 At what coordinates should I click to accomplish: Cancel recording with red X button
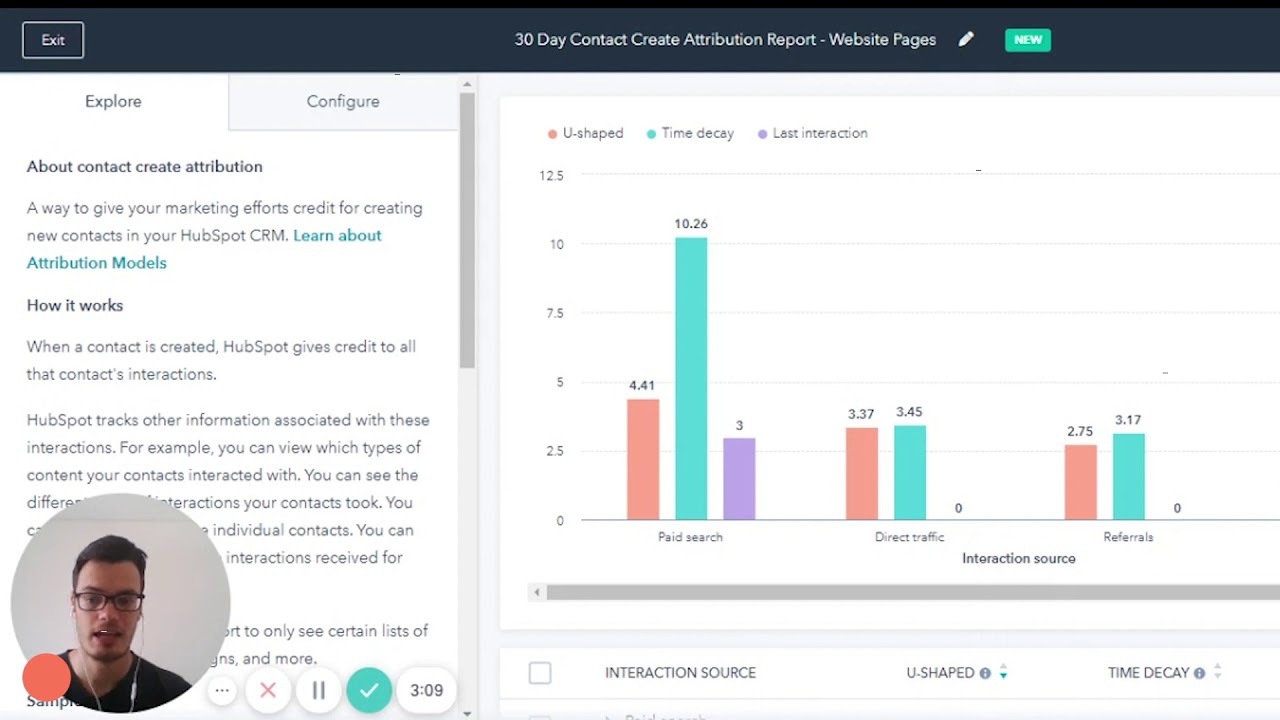268,690
